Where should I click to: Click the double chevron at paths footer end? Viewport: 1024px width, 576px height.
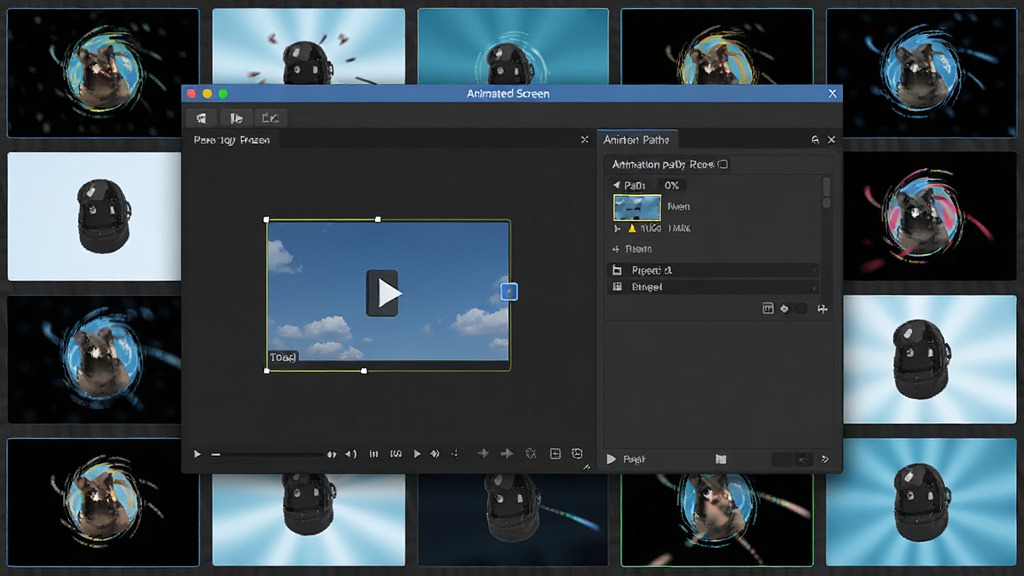tap(825, 459)
